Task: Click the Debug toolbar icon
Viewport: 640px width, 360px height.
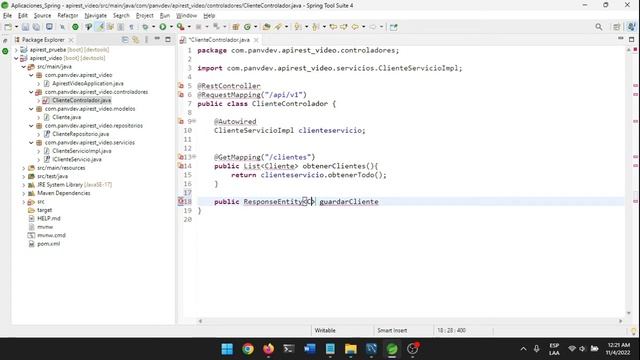Action: pos(145,27)
